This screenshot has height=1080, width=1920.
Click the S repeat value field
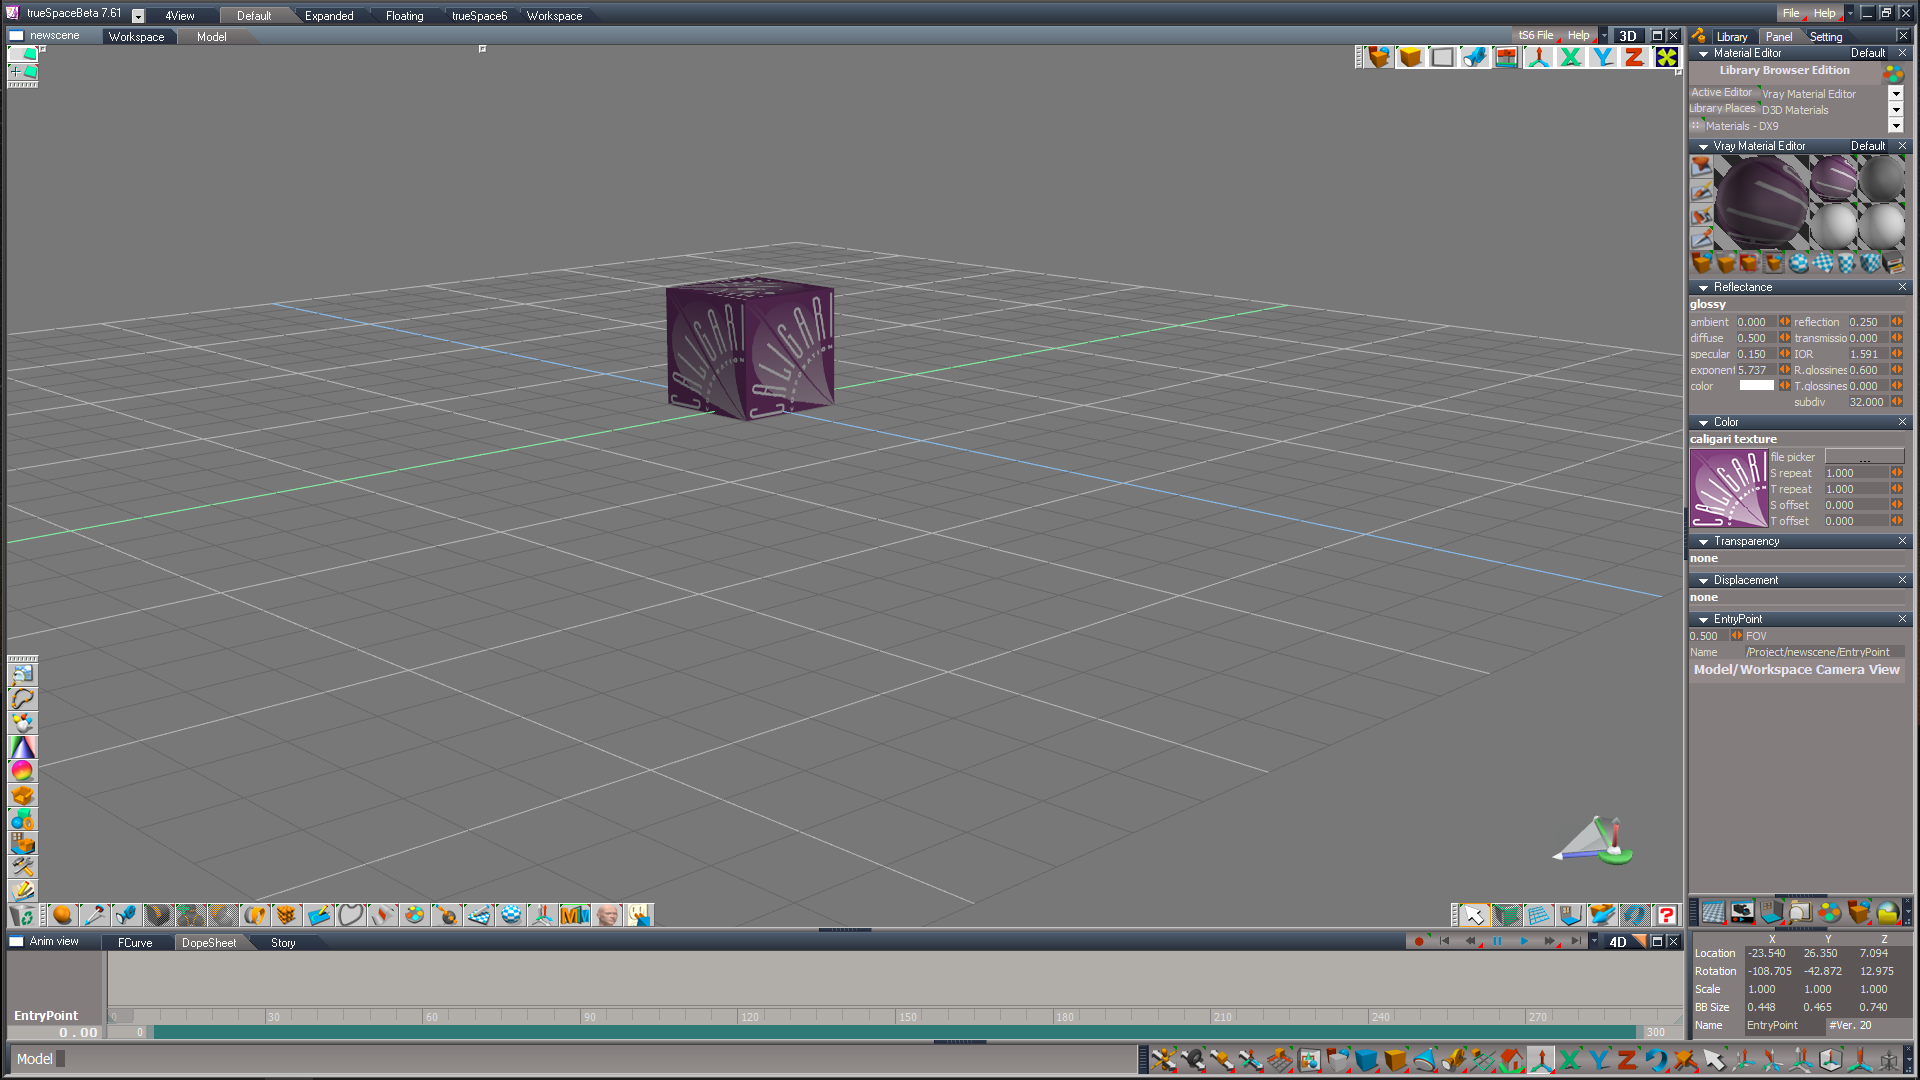(1856, 474)
